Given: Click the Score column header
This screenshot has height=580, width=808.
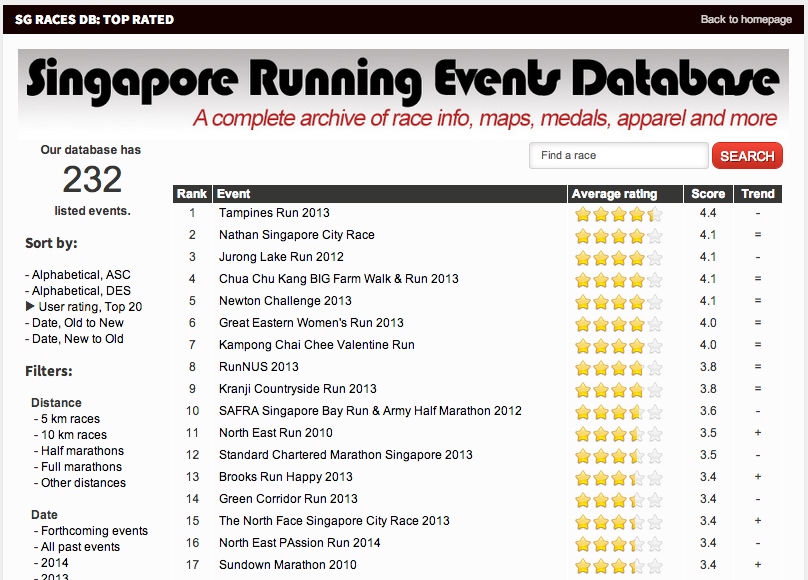Looking at the screenshot, I should click(708, 194).
